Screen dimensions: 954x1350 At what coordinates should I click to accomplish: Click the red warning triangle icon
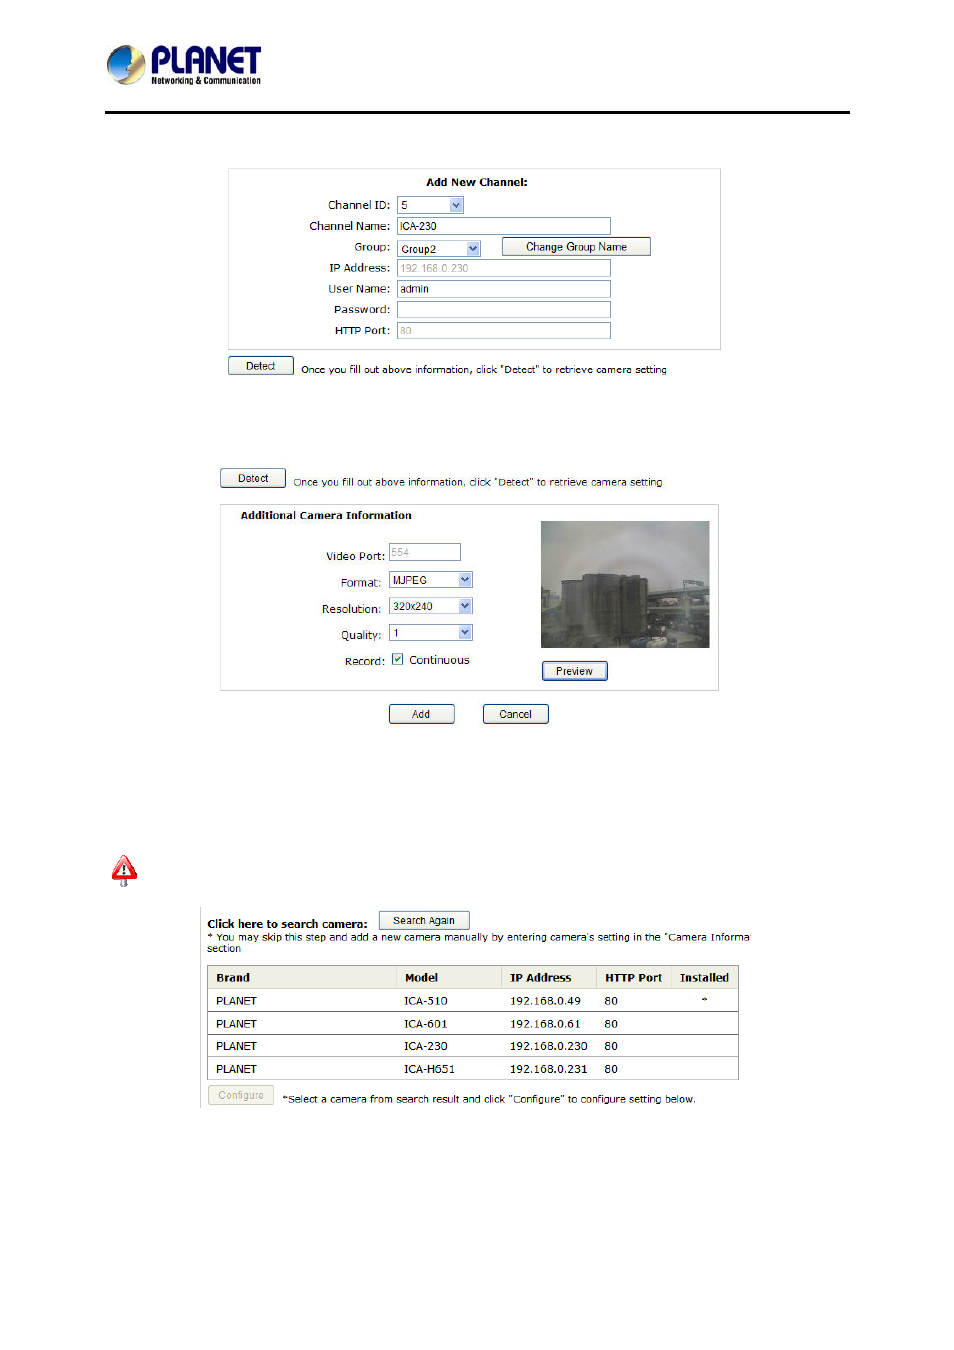point(124,871)
